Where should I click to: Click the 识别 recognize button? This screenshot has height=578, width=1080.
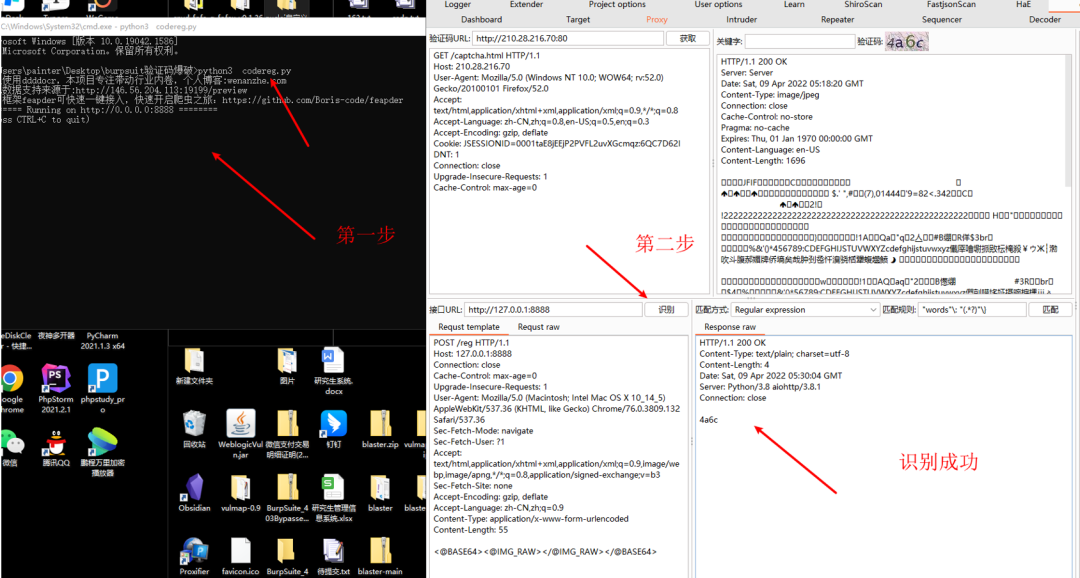point(666,310)
